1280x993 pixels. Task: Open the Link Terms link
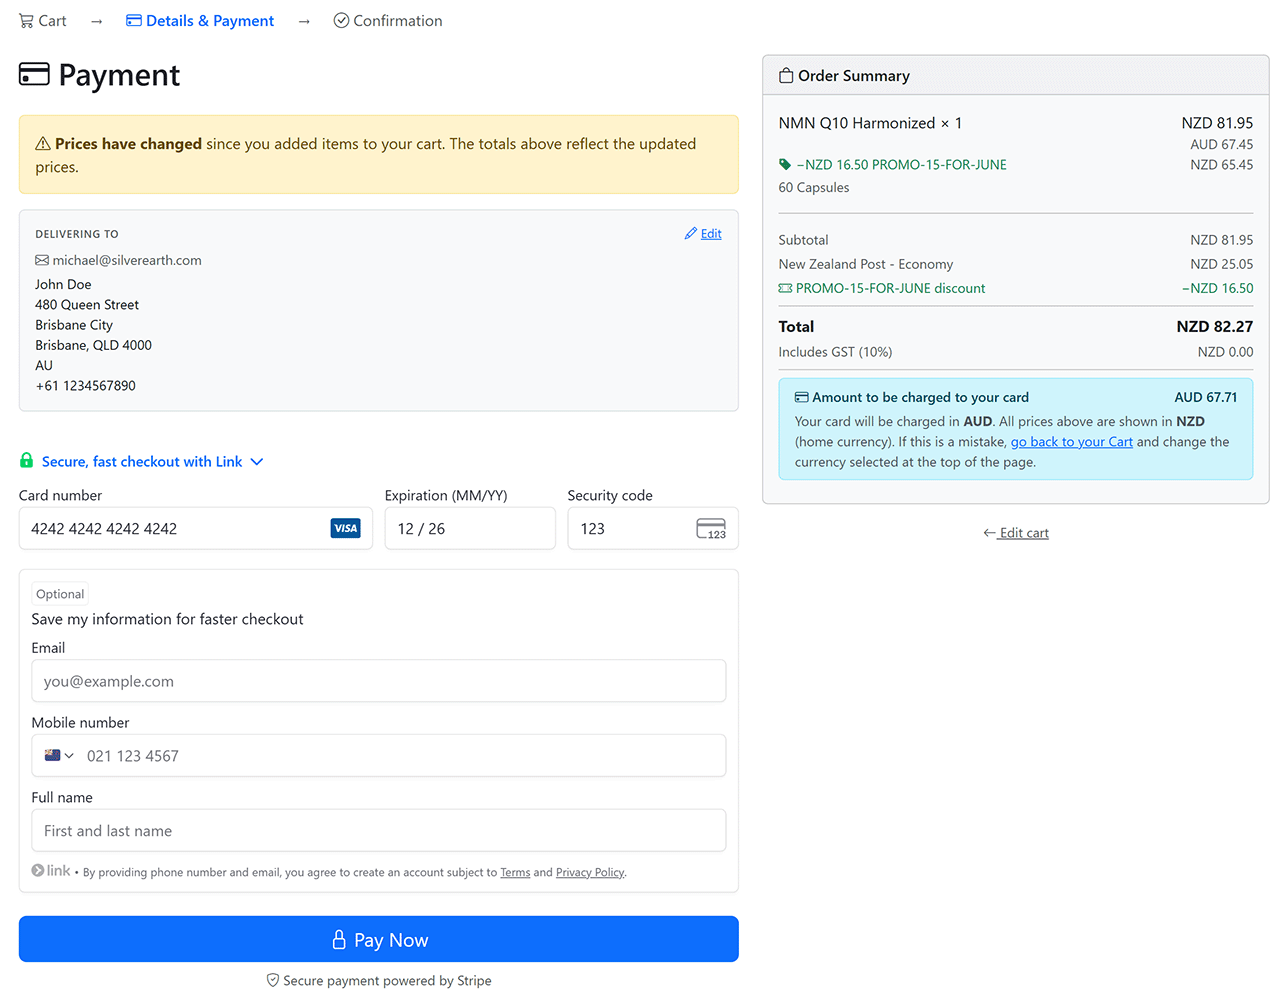515,873
